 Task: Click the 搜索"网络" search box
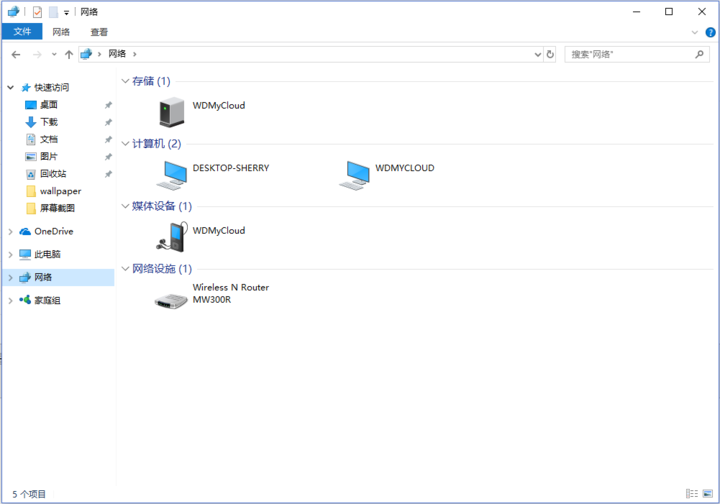tap(628, 54)
